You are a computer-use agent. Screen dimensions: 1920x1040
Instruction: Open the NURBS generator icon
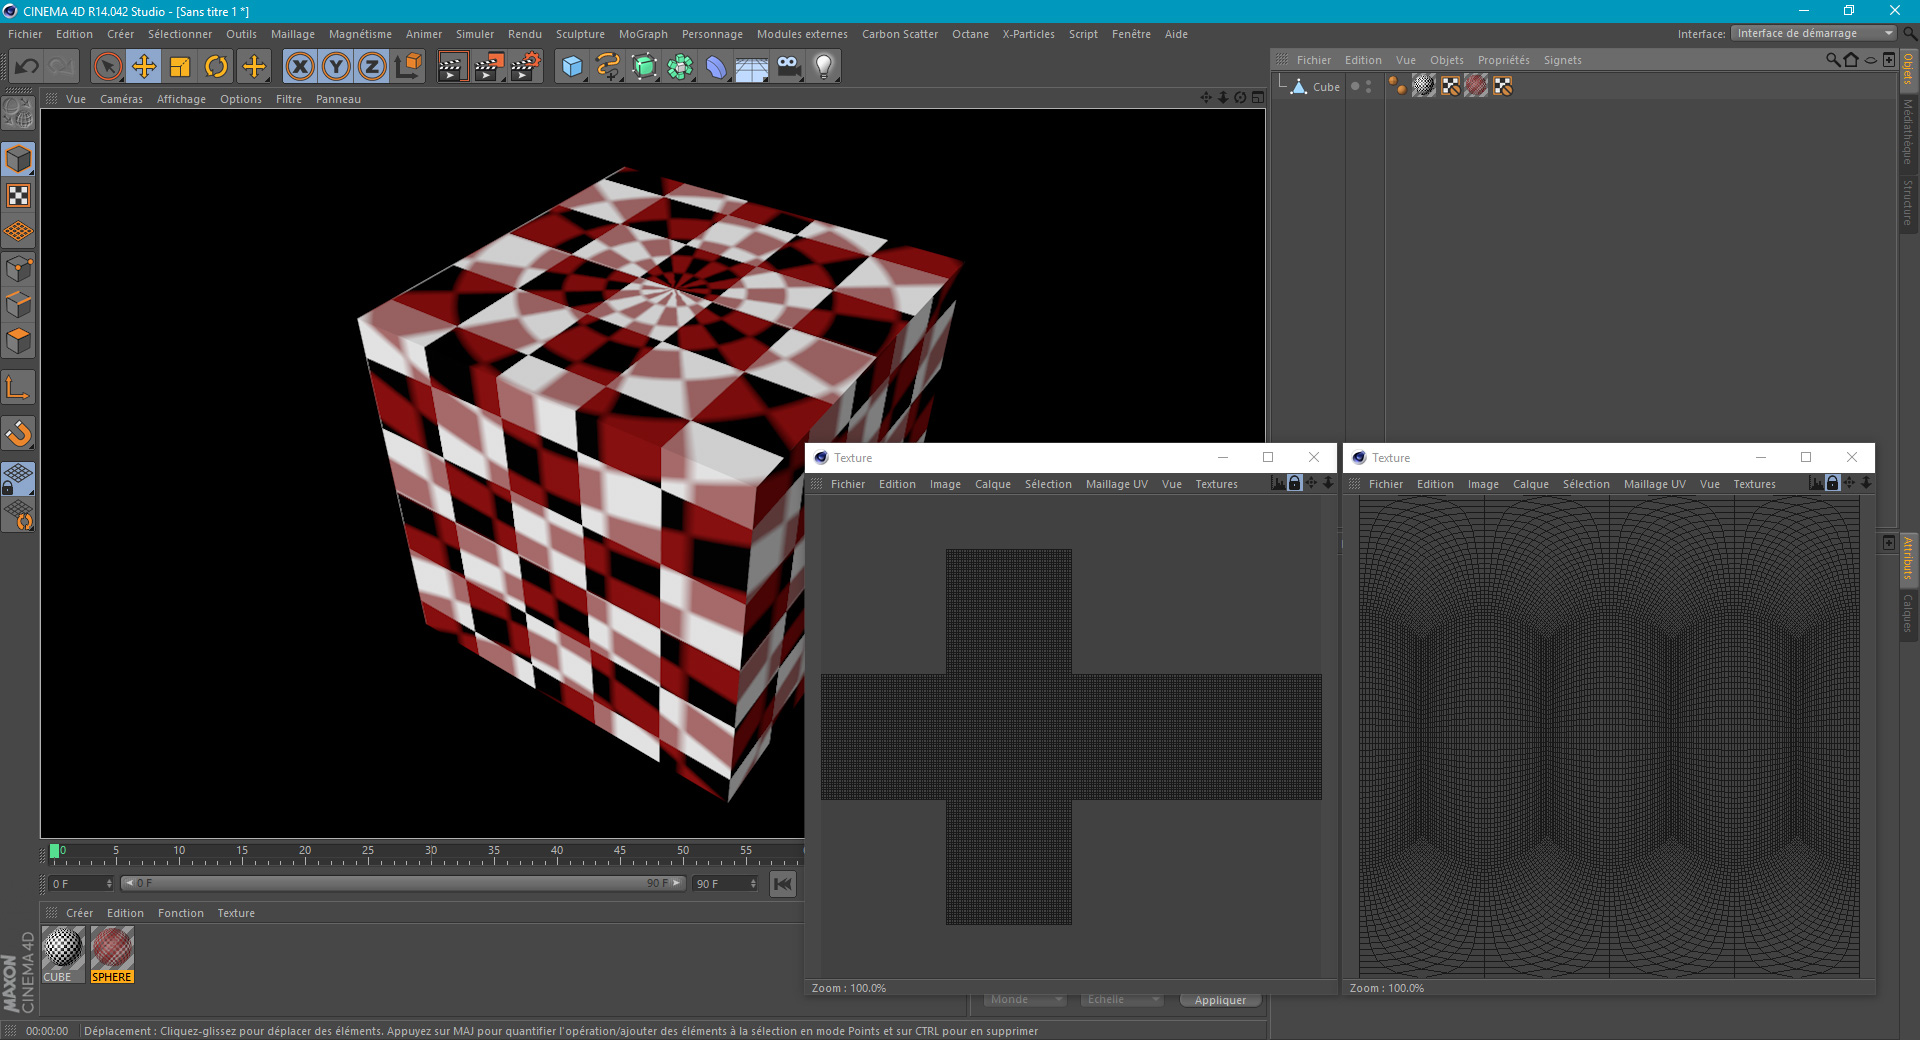point(644,67)
